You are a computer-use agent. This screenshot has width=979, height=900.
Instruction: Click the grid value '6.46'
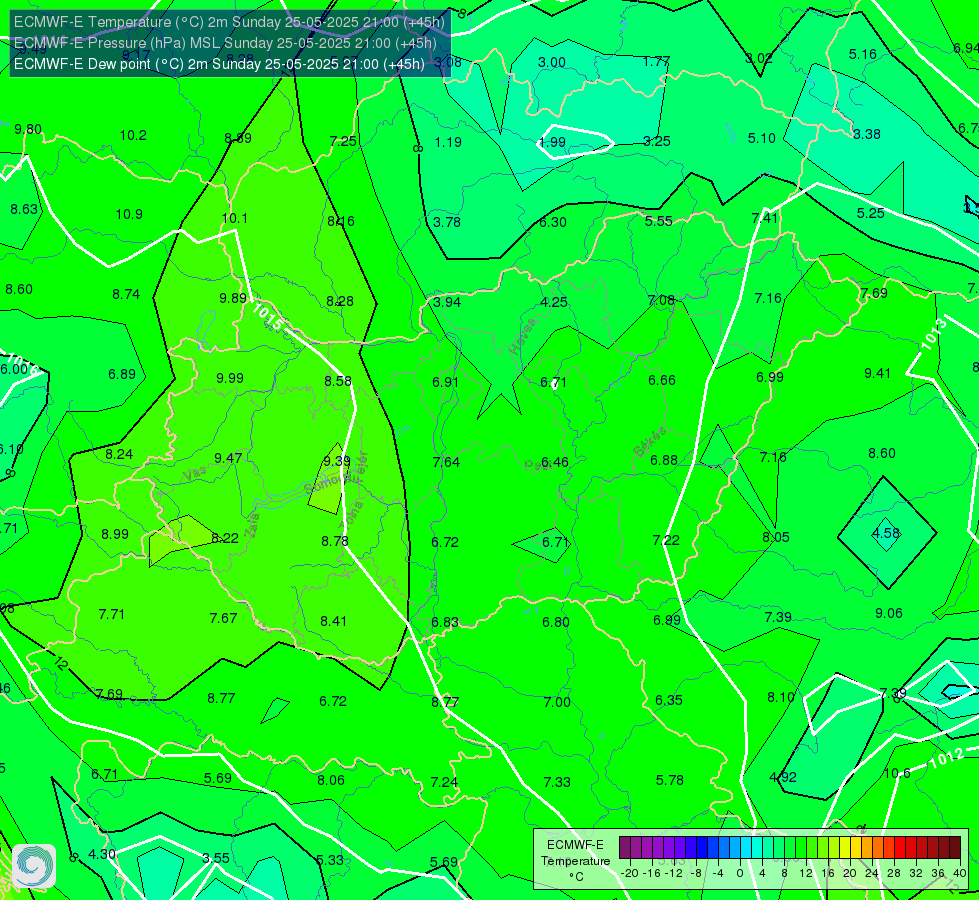tap(554, 462)
